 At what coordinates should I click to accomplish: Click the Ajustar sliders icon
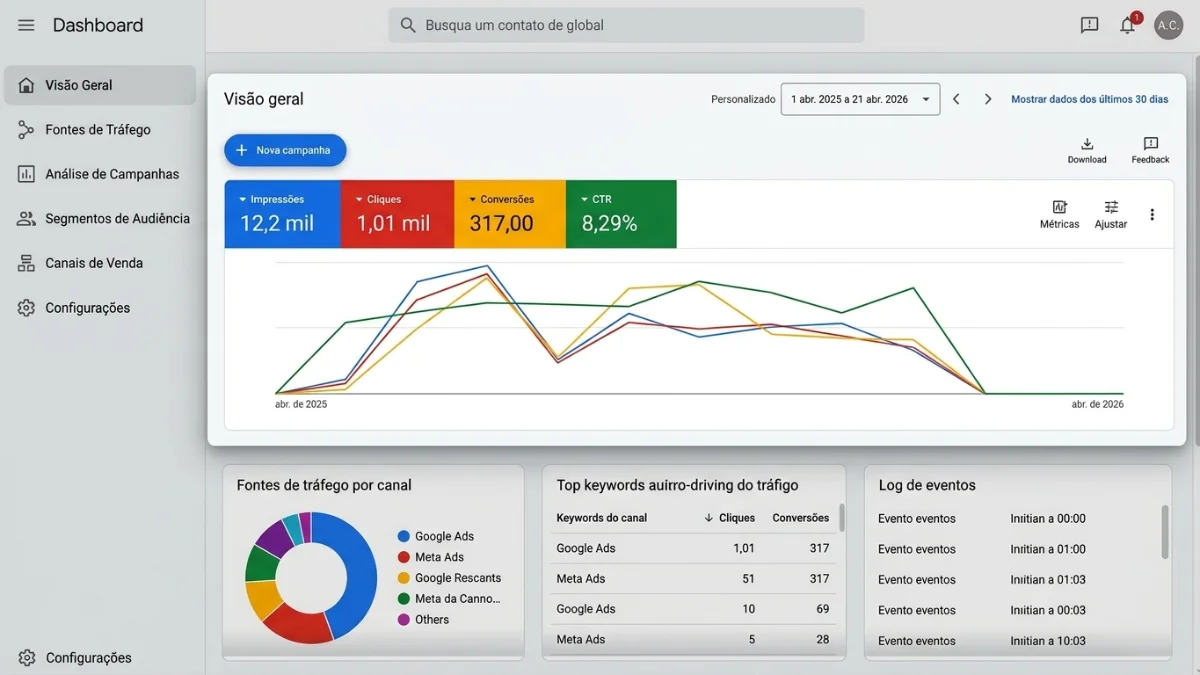click(1111, 208)
